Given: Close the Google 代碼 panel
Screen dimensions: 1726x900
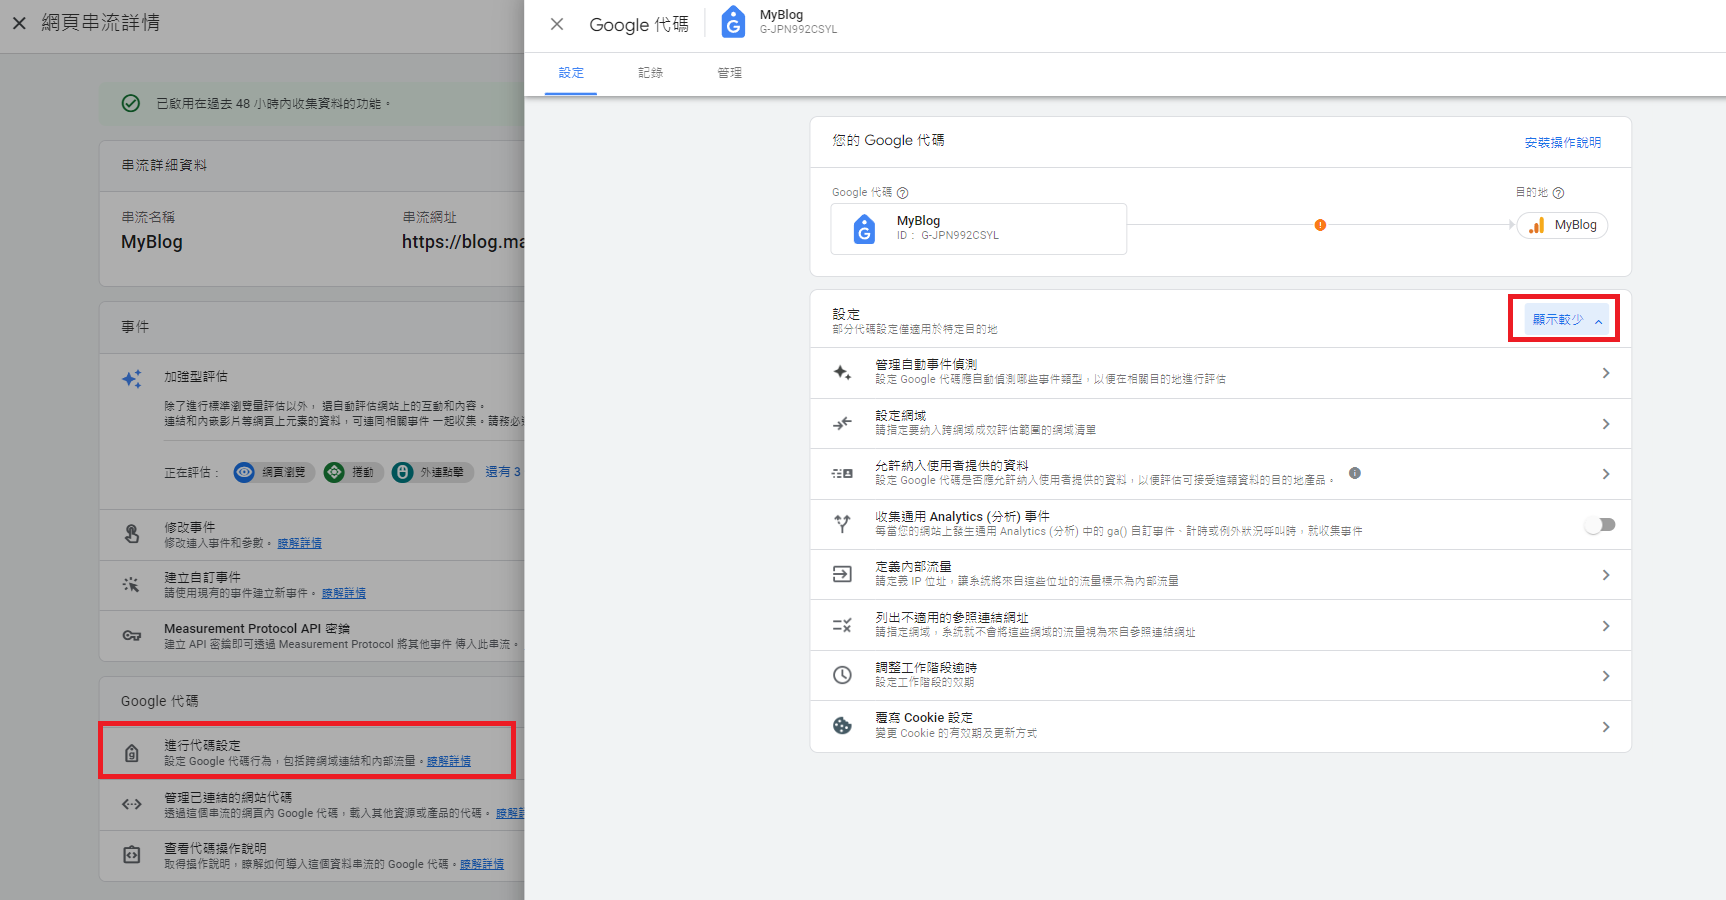Looking at the screenshot, I should [x=557, y=24].
